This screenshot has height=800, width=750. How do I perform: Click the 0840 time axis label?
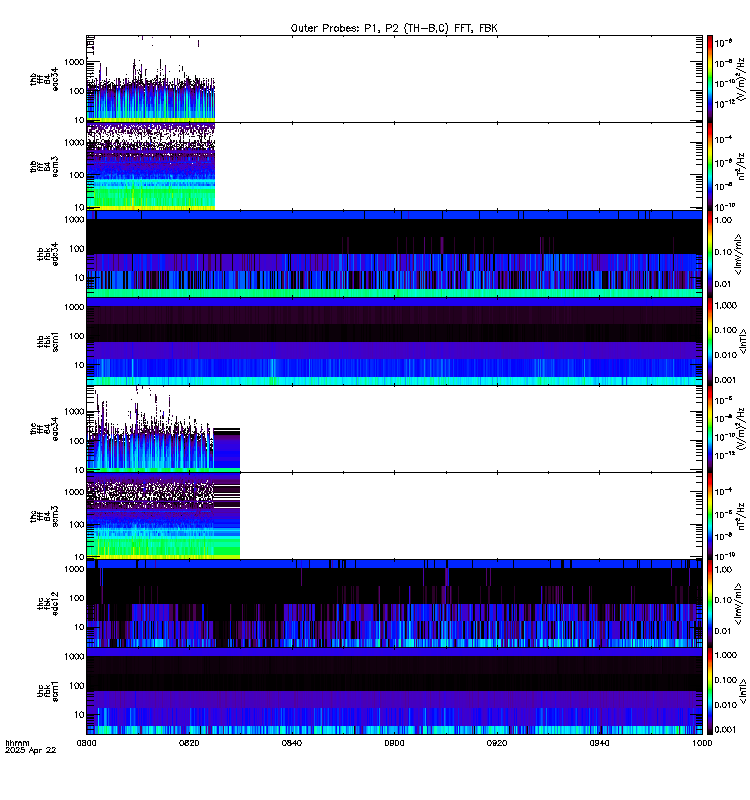coord(291,743)
